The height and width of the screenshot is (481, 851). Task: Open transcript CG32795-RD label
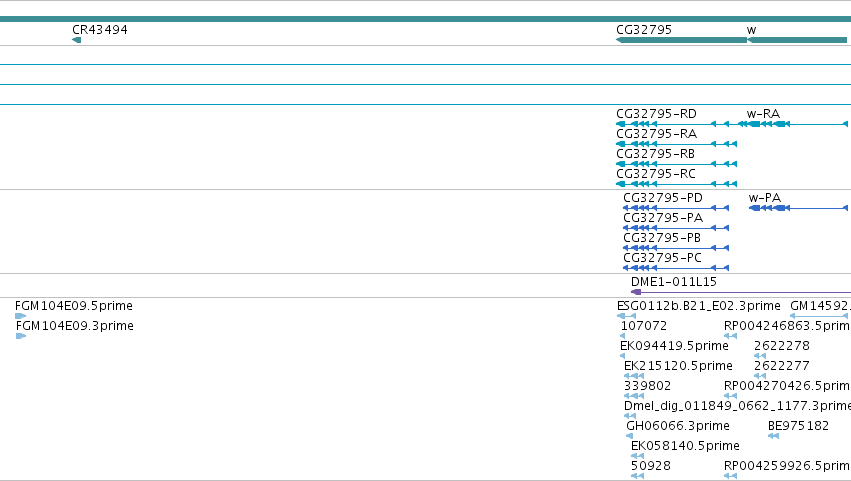tap(657, 114)
